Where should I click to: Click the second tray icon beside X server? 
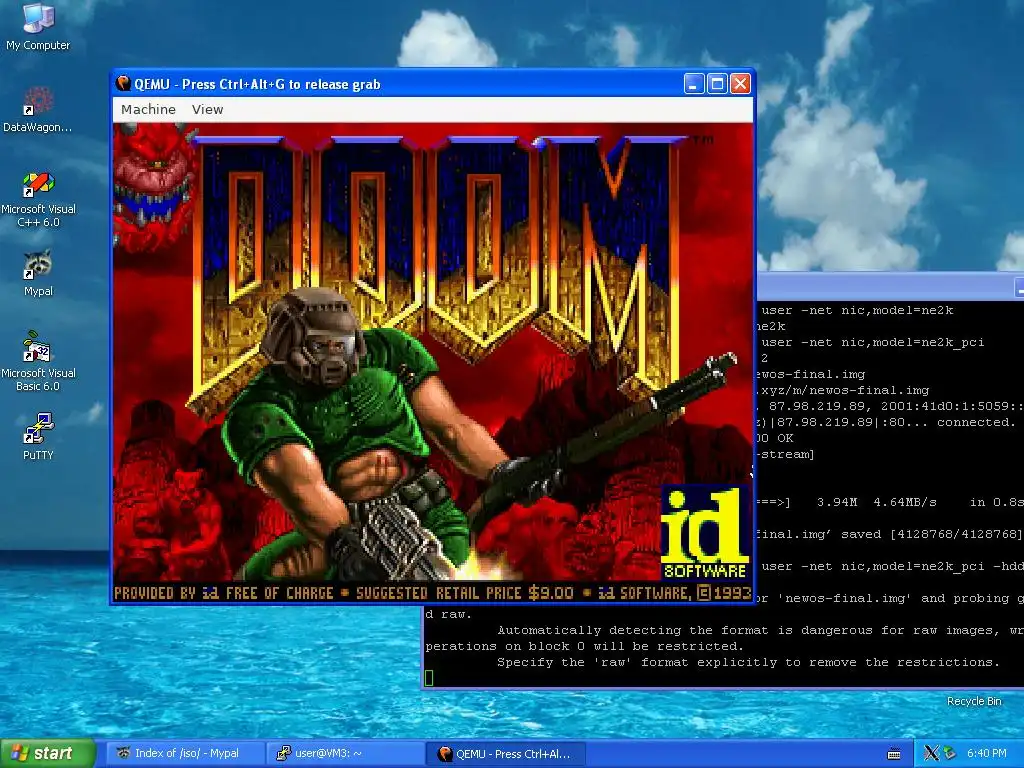(x=950, y=754)
